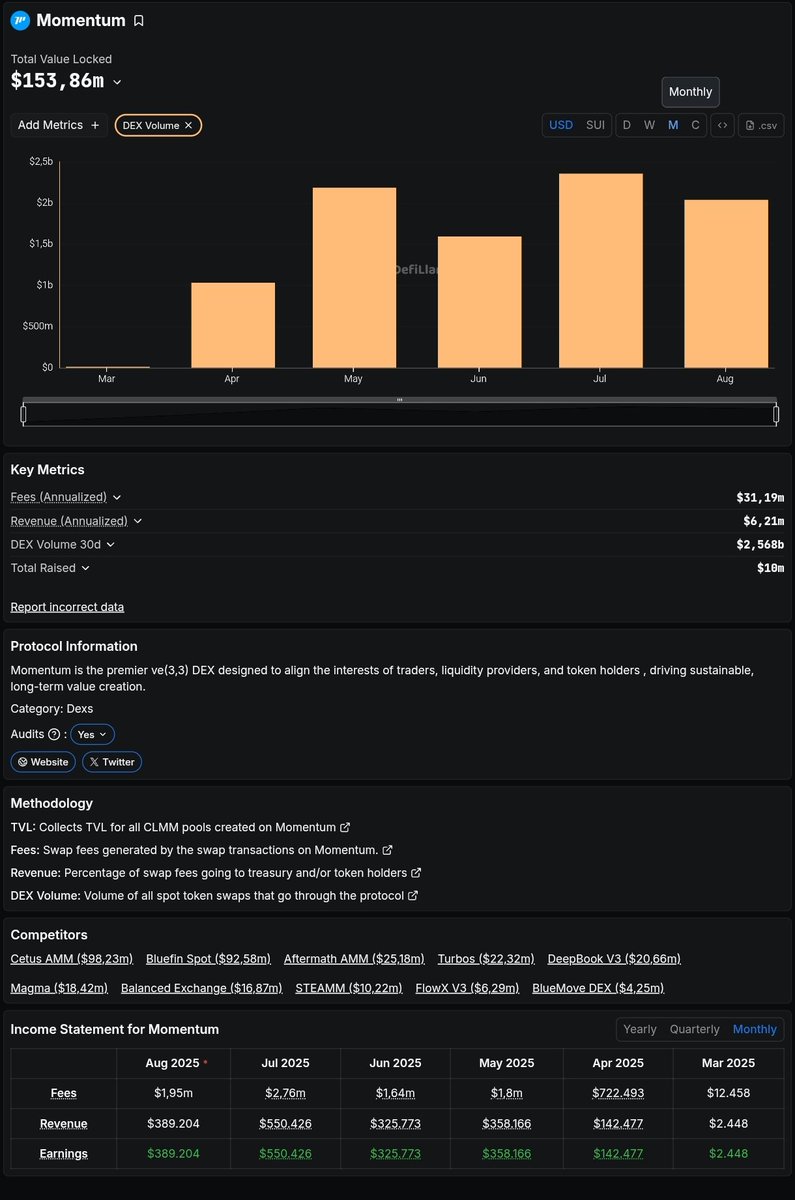Switch income statement to Monthly tab
This screenshot has width=795, height=1200.
point(755,1029)
